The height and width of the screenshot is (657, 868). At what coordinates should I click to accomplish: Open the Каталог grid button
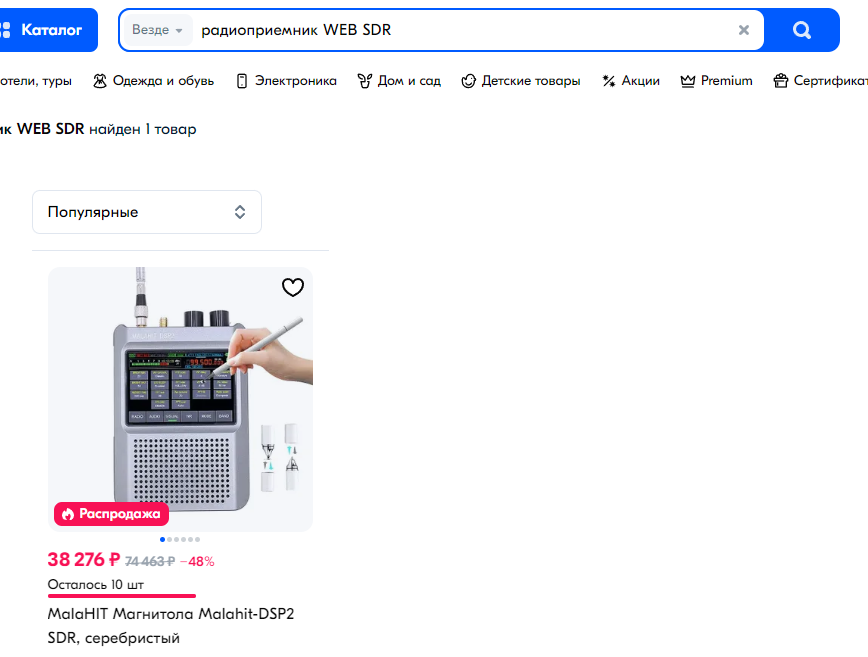pos(46,30)
